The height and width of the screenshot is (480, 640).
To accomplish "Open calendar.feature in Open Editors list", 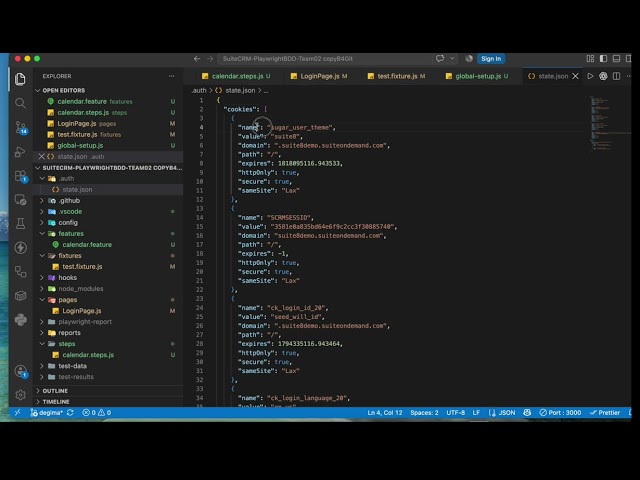I will [109, 101].
